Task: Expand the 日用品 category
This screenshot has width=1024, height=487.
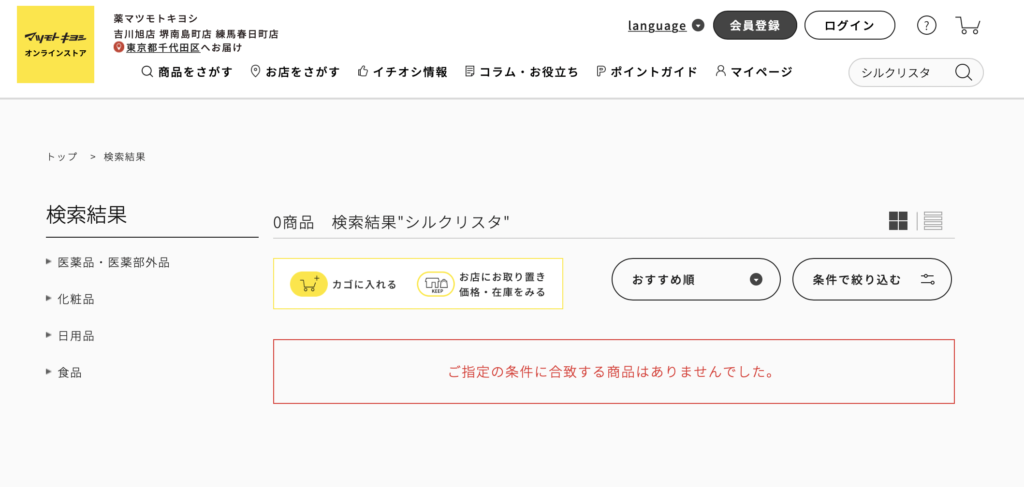Action: 70,336
